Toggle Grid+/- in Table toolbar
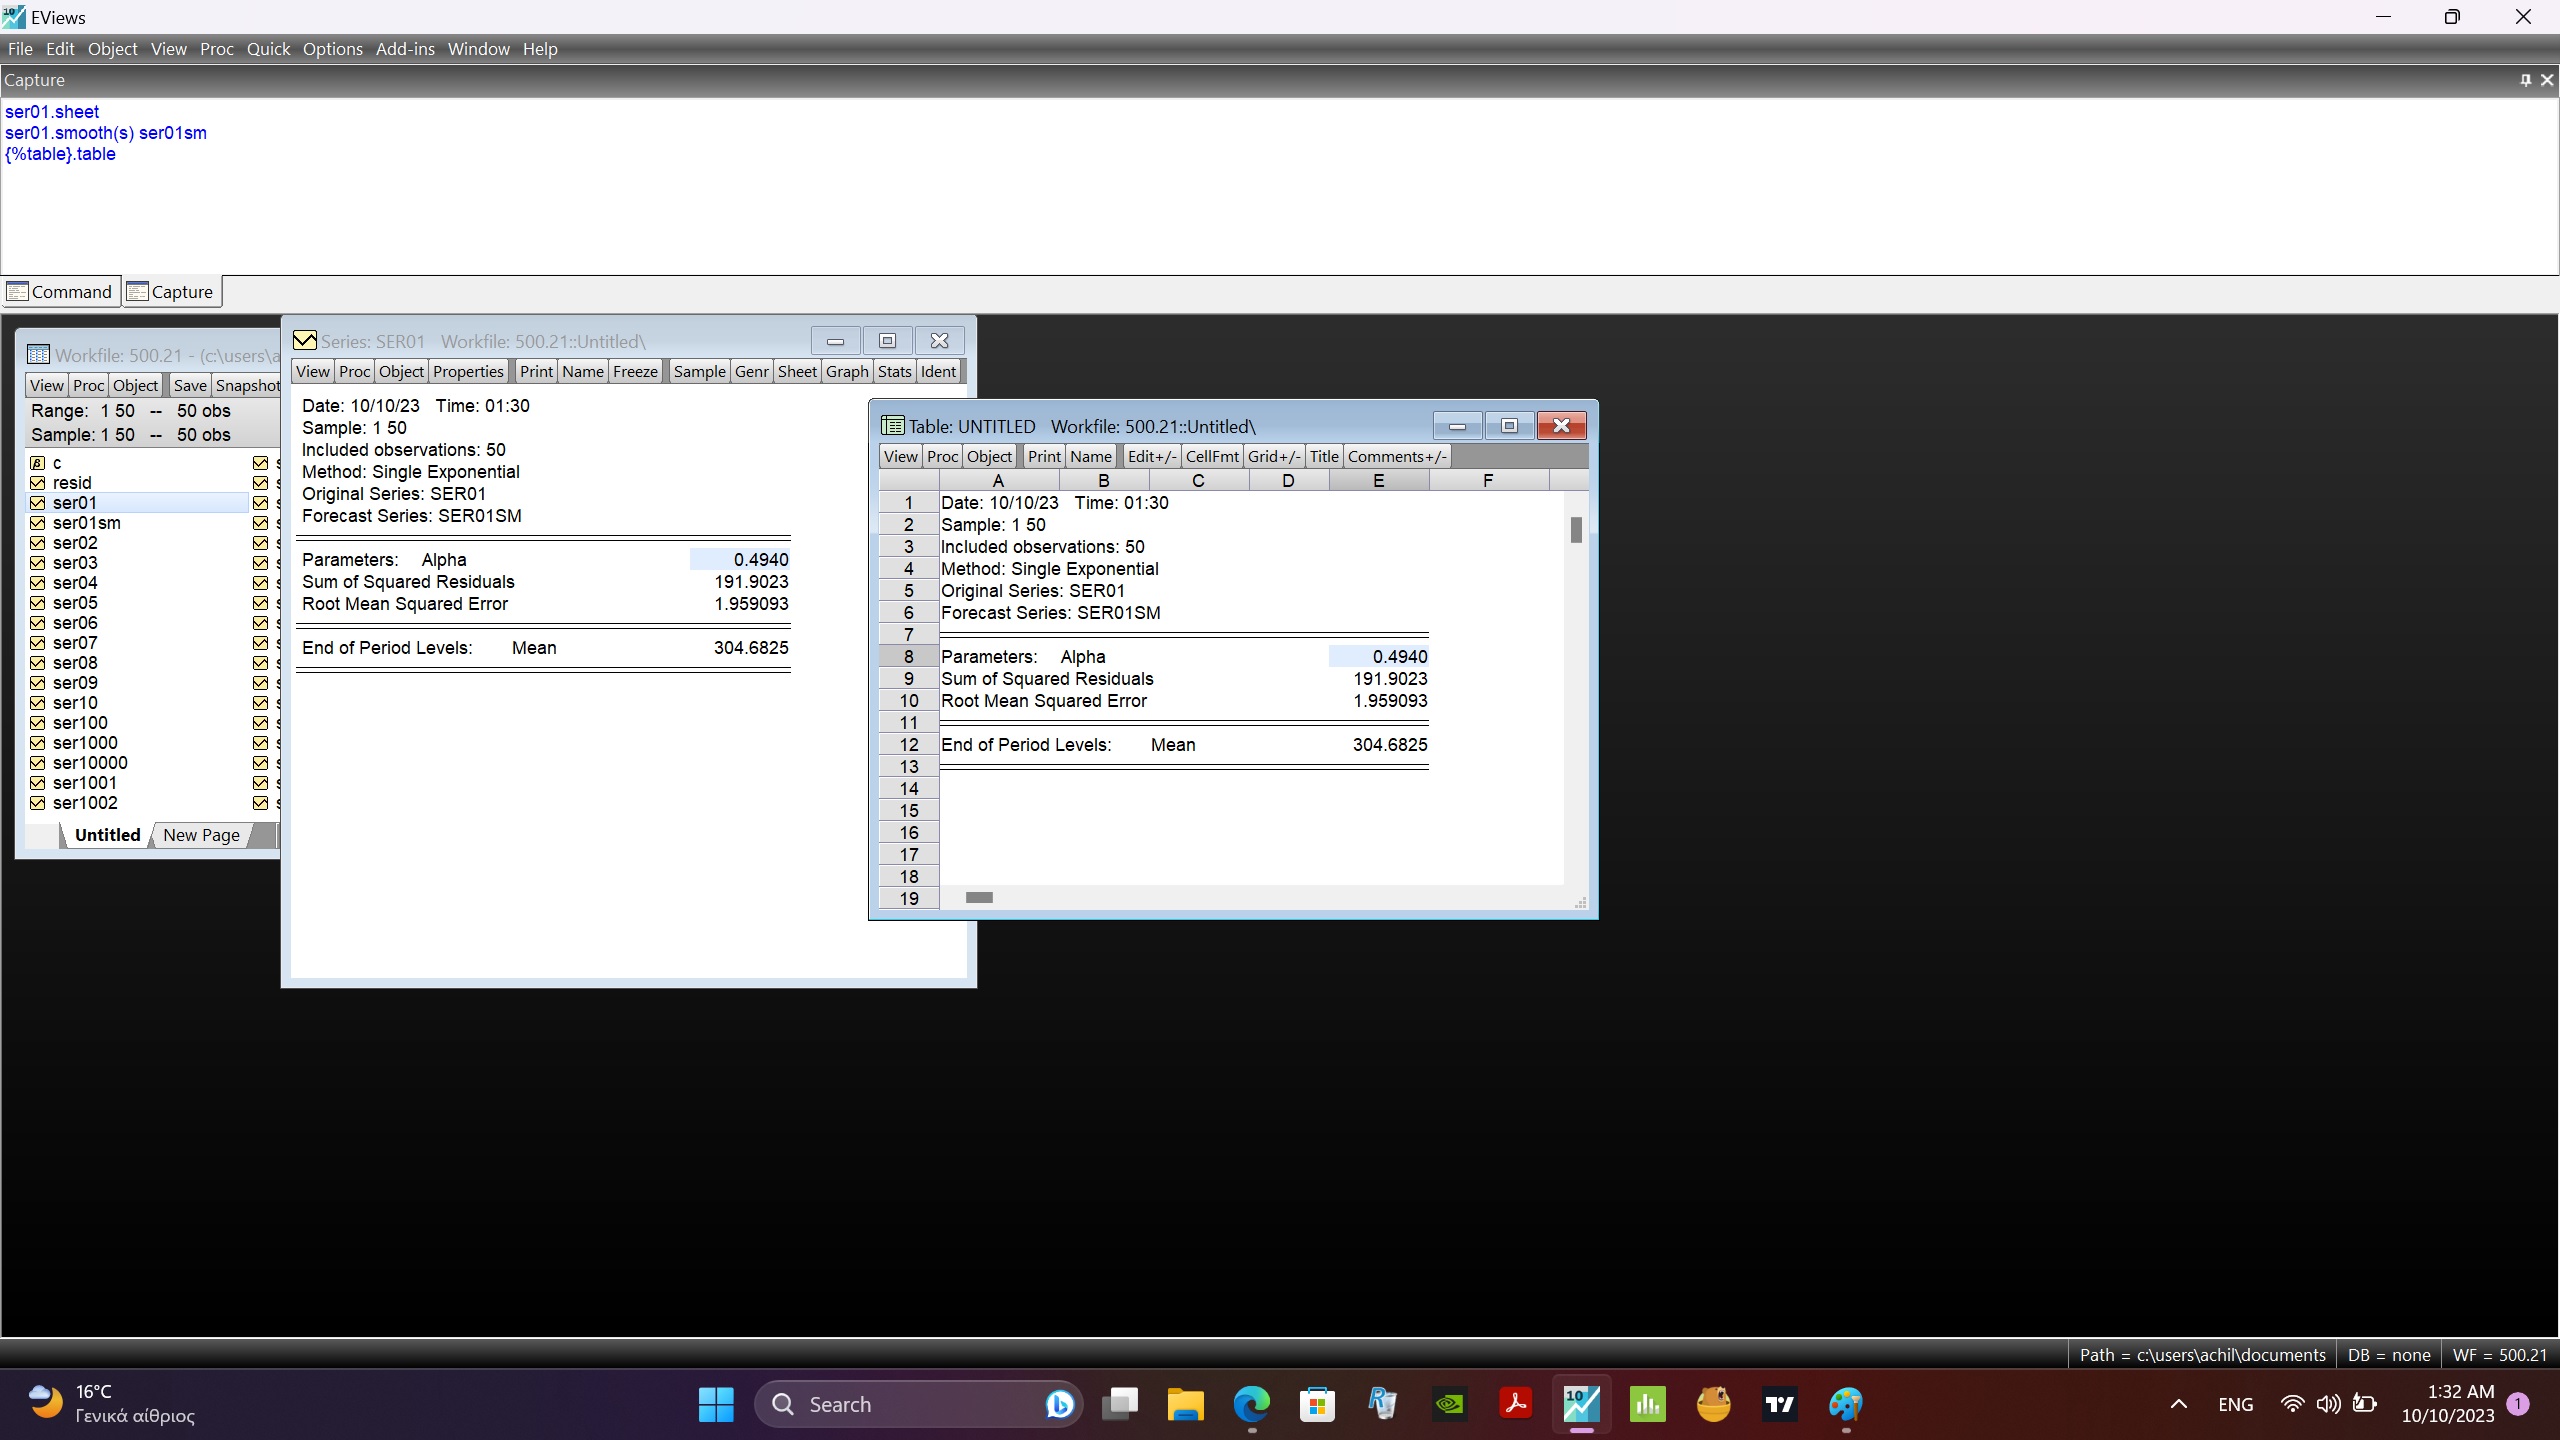2560x1440 pixels. coord(1273,456)
